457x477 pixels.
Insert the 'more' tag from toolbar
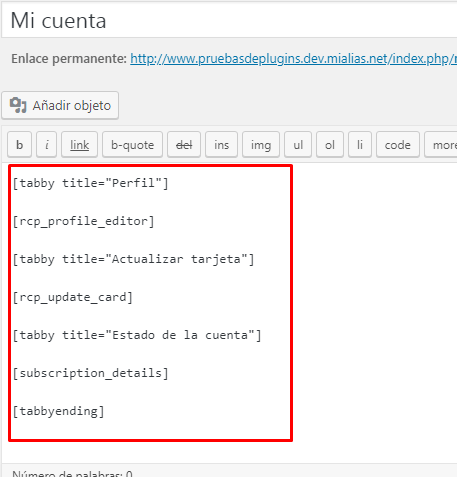click(441, 145)
